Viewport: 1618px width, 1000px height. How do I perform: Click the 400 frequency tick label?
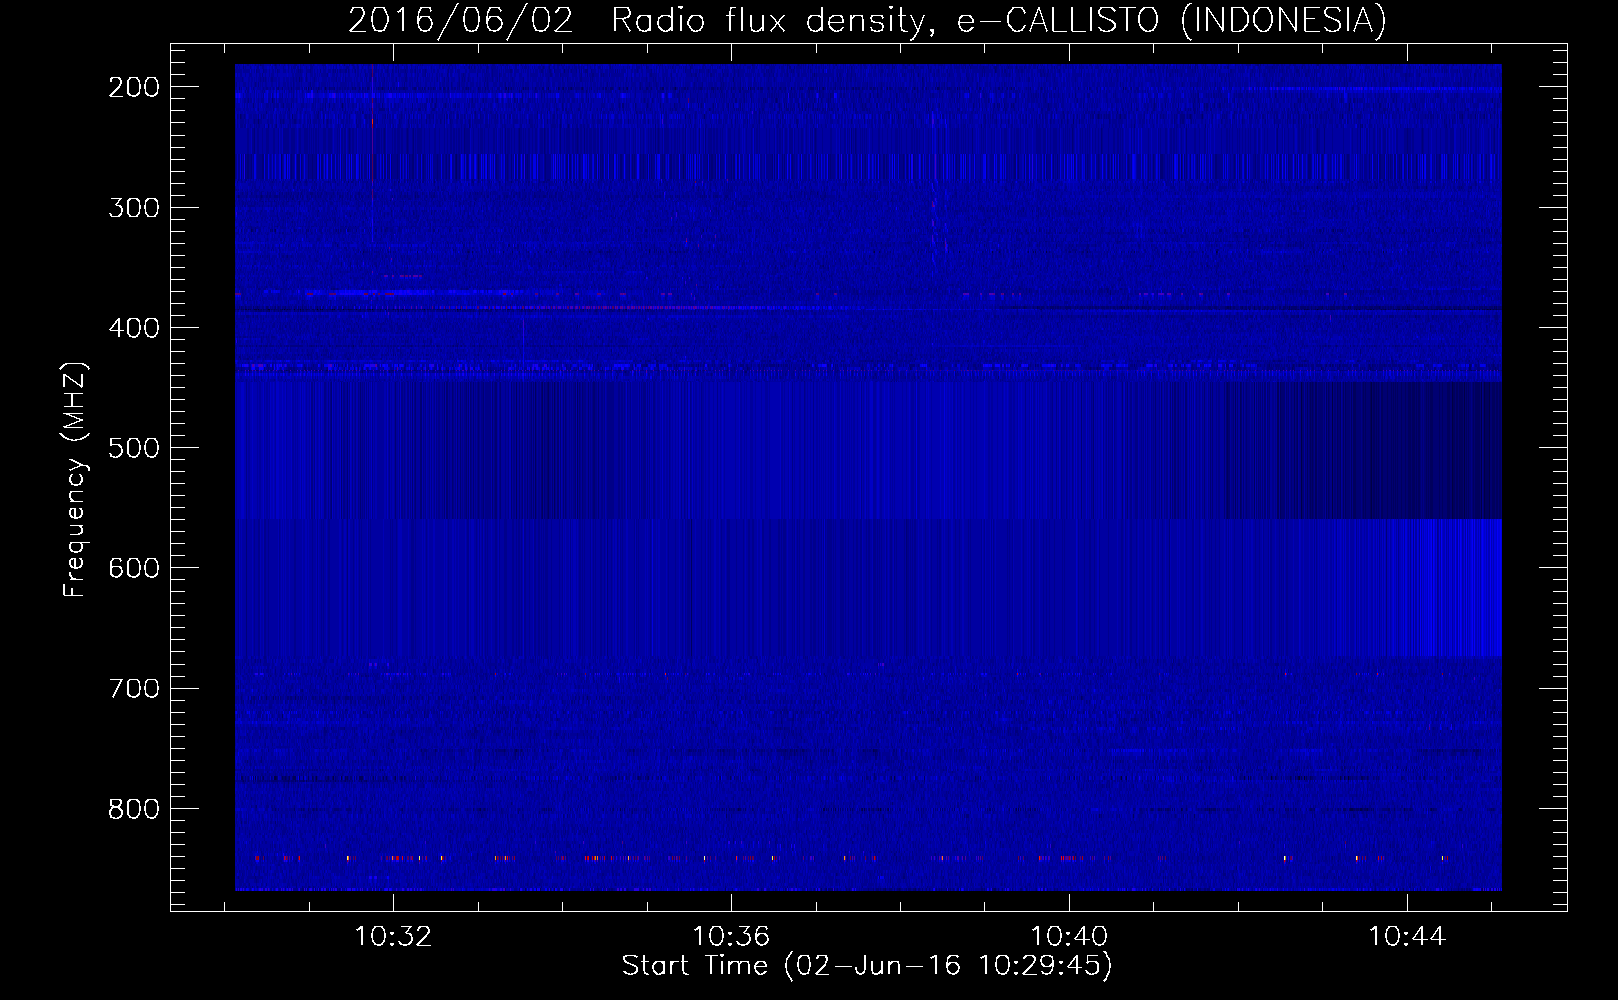pos(134,328)
